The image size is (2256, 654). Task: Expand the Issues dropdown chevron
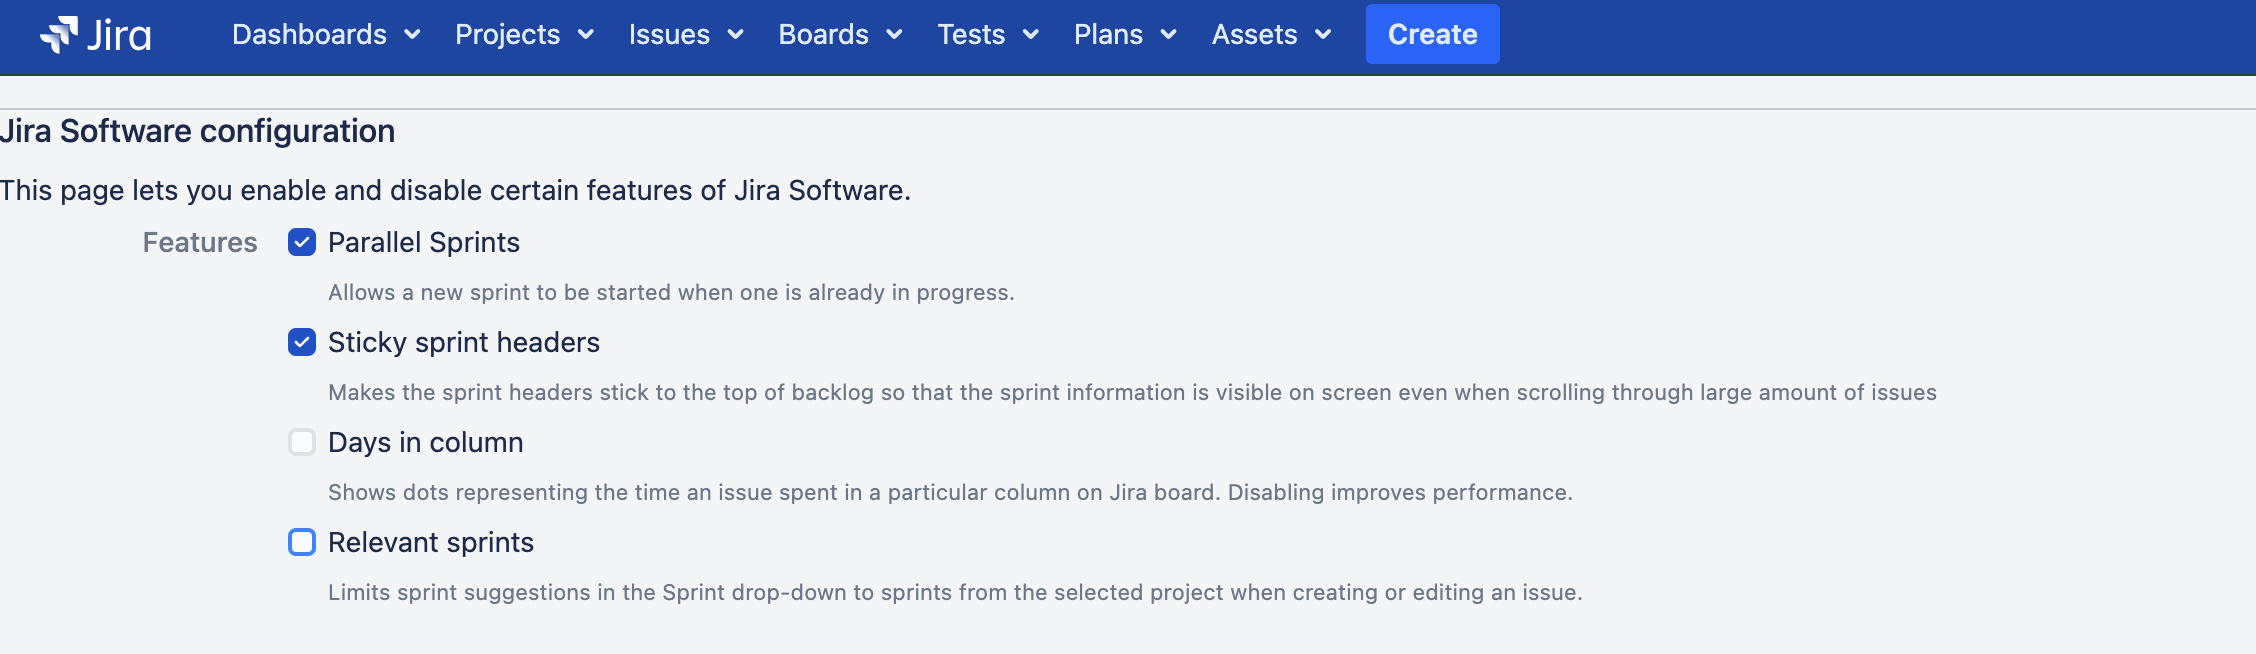(736, 35)
